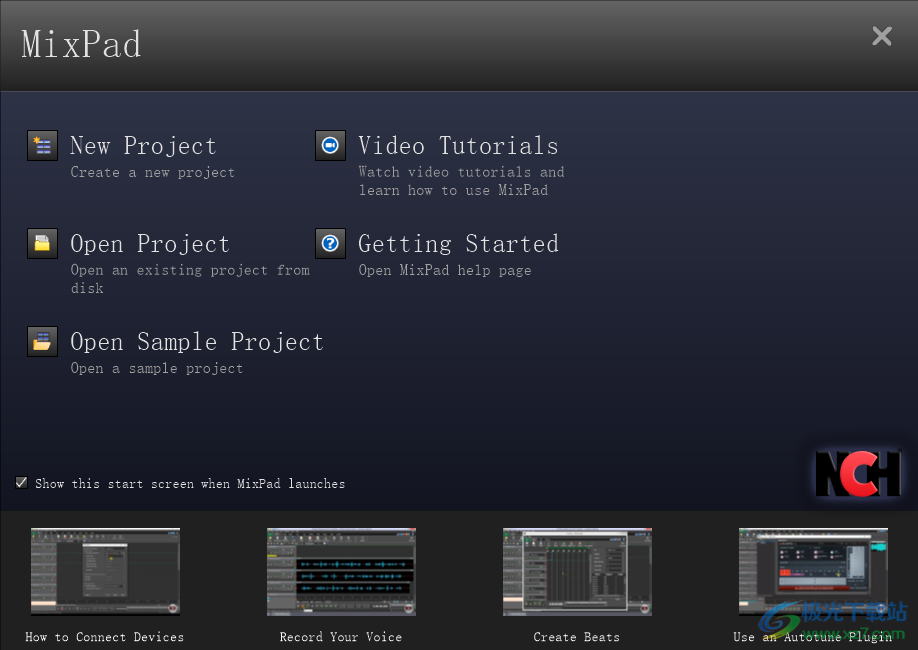This screenshot has height=650, width=918.
Task: Click the 'Create Beats' caption
Action: [577, 637]
